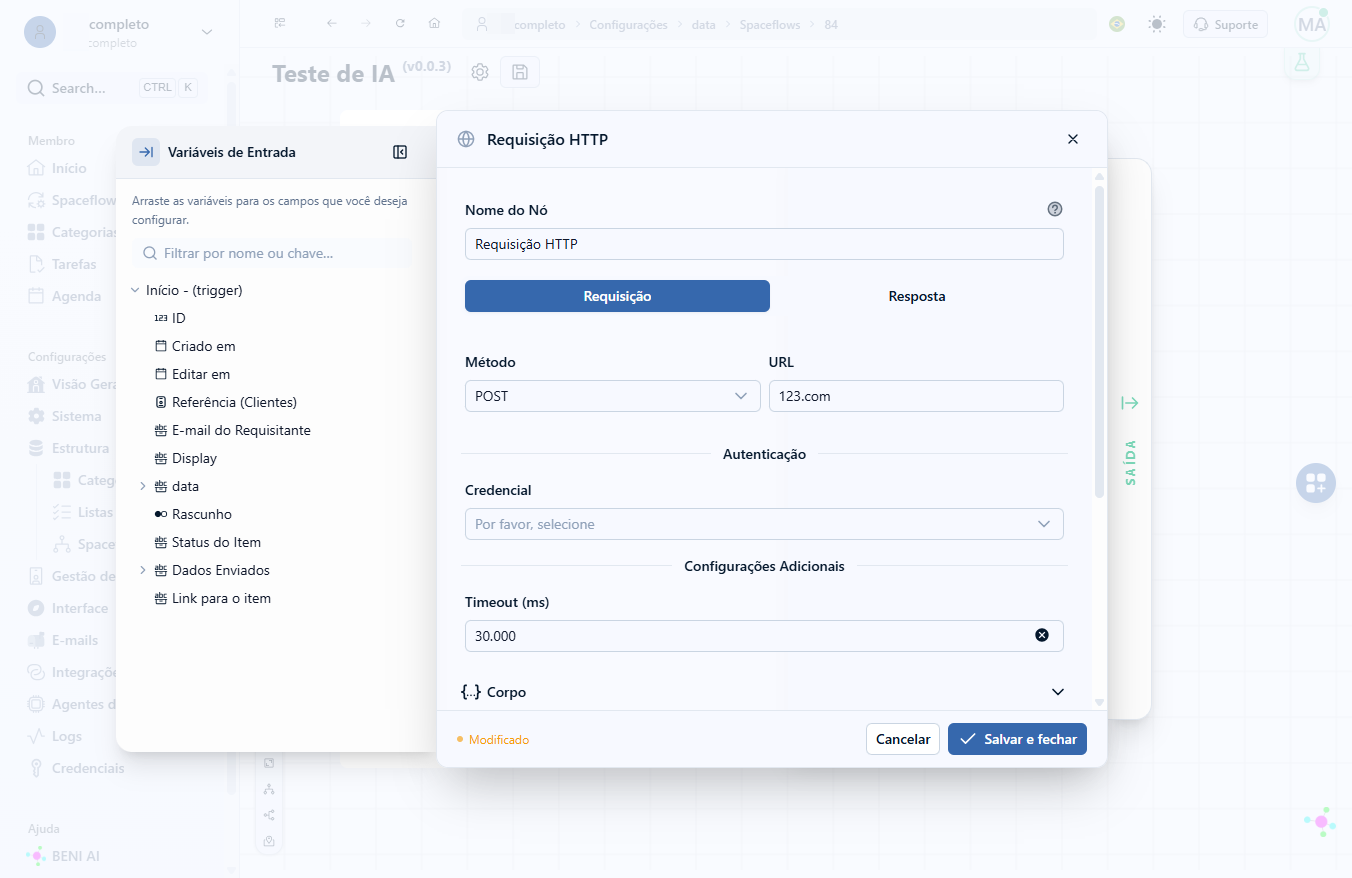Toggle the light theme sun icon
The width and height of the screenshot is (1352, 878).
[x=1157, y=24]
